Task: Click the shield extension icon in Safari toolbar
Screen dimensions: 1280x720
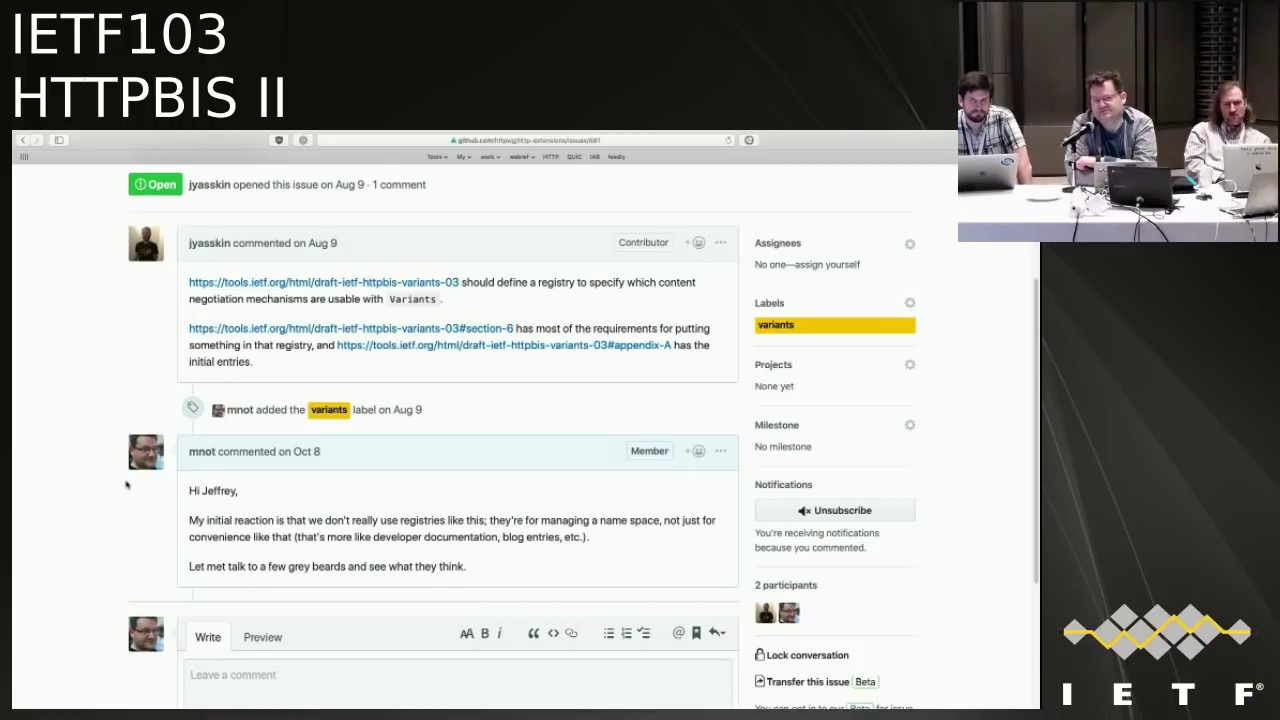Action: tap(279, 140)
